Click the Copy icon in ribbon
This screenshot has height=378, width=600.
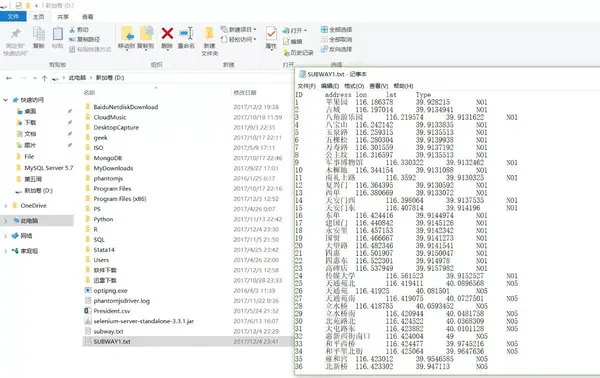39,34
